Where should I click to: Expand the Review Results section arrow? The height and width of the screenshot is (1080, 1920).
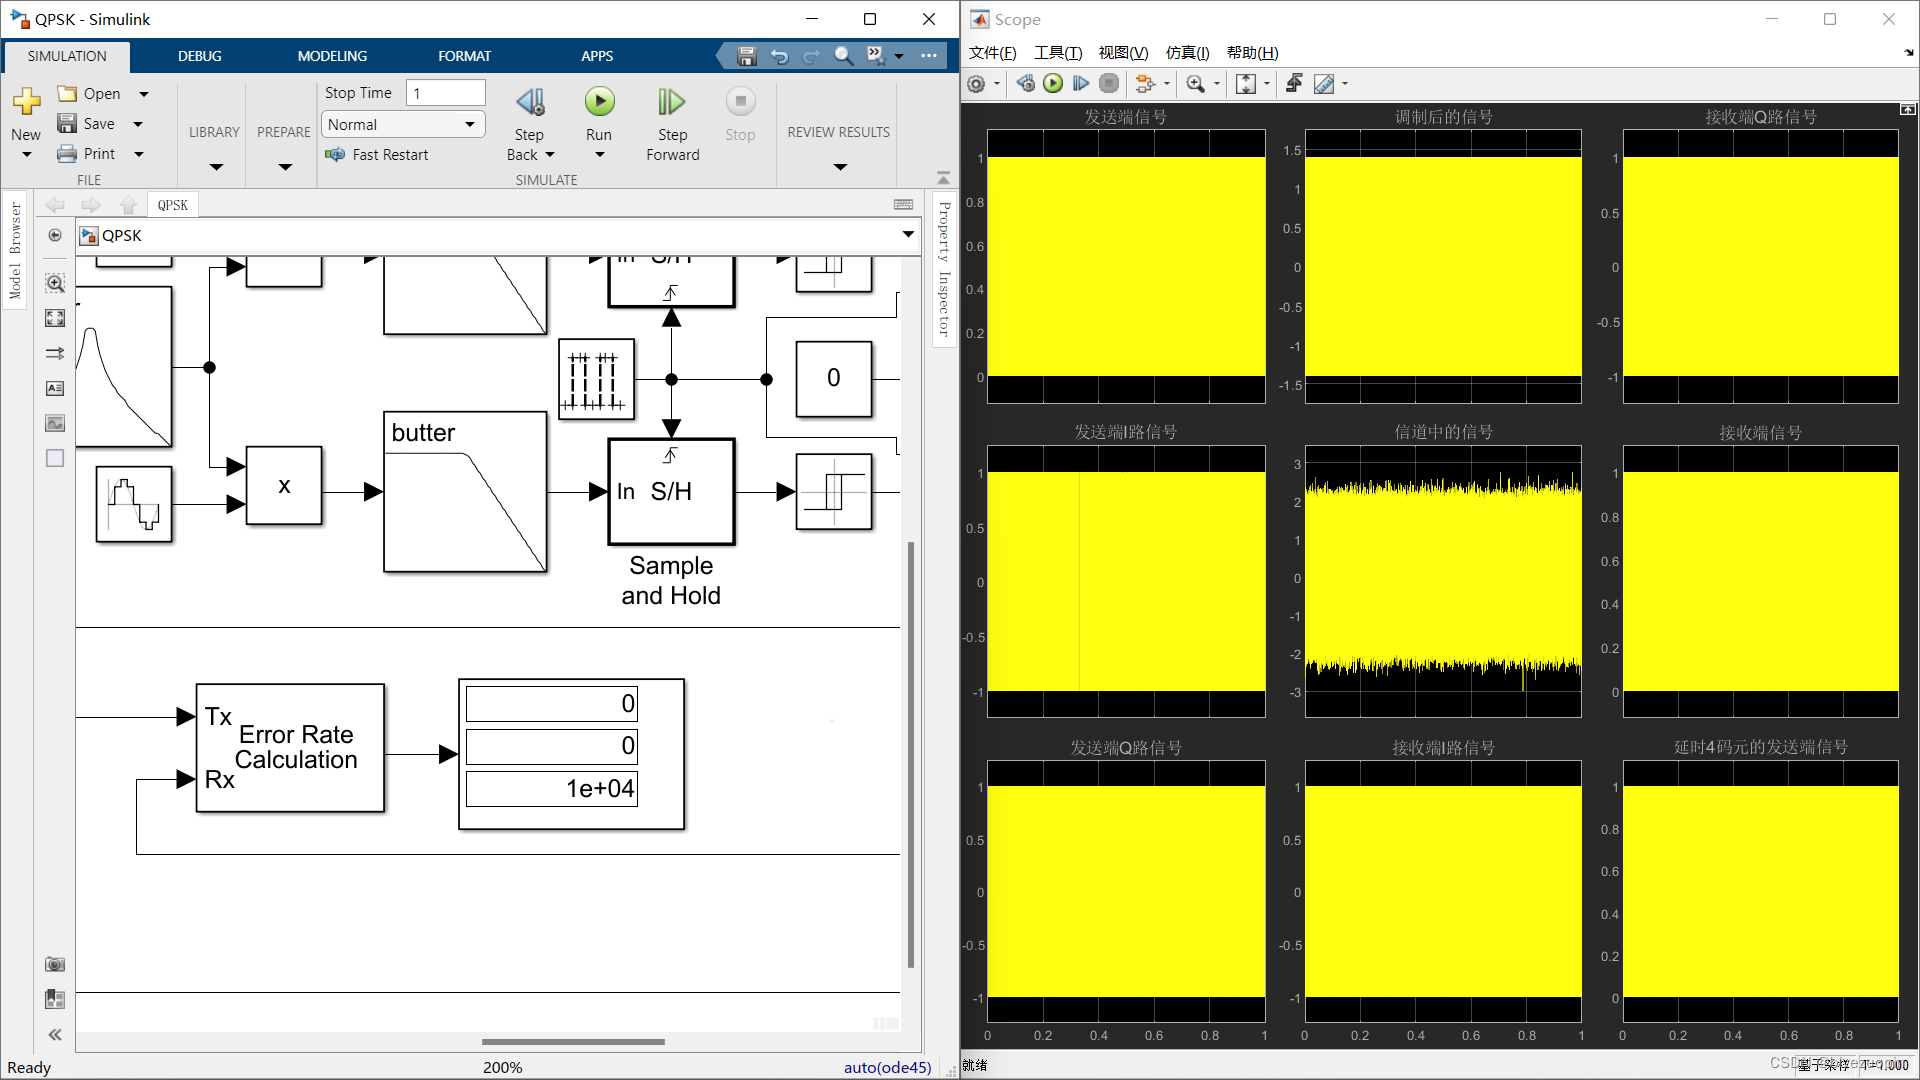pyautogui.click(x=839, y=167)
